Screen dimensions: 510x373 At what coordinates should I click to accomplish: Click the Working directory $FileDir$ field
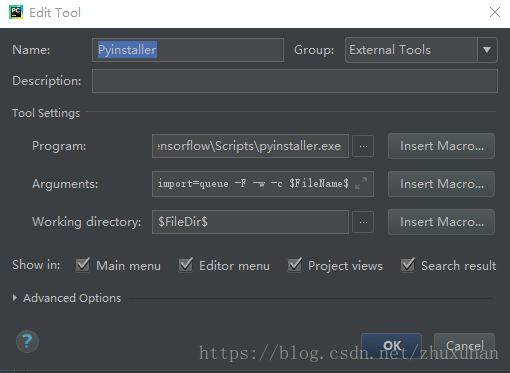click(250, 222)
